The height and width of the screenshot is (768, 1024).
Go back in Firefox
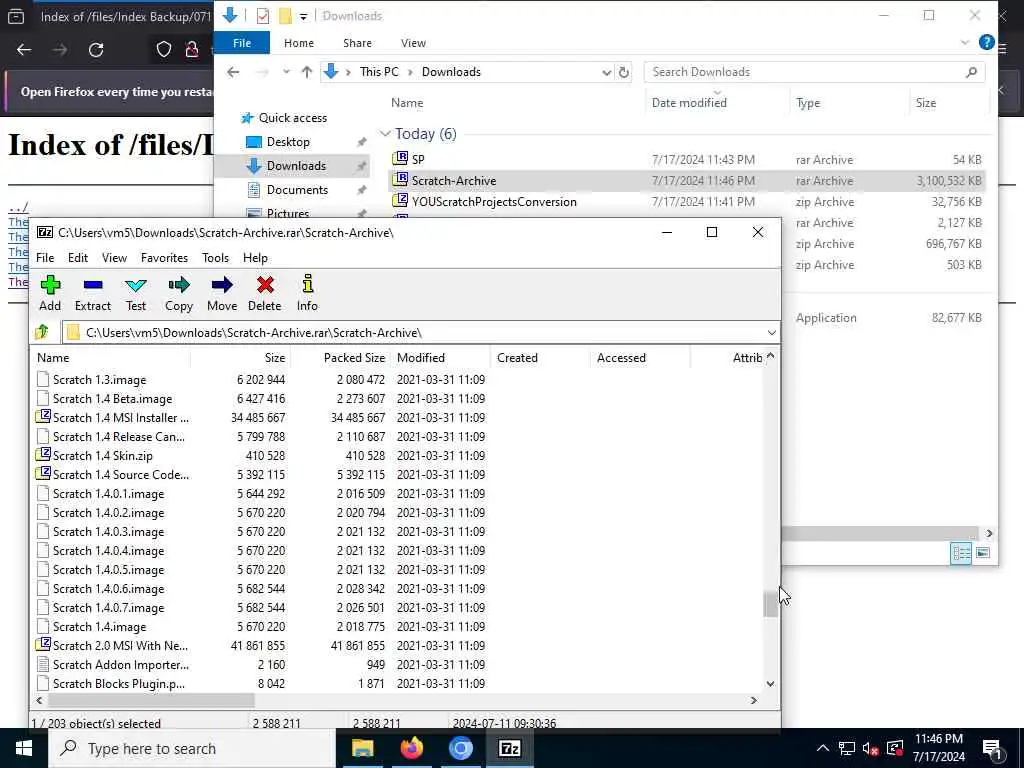click(x=24, y=50)
